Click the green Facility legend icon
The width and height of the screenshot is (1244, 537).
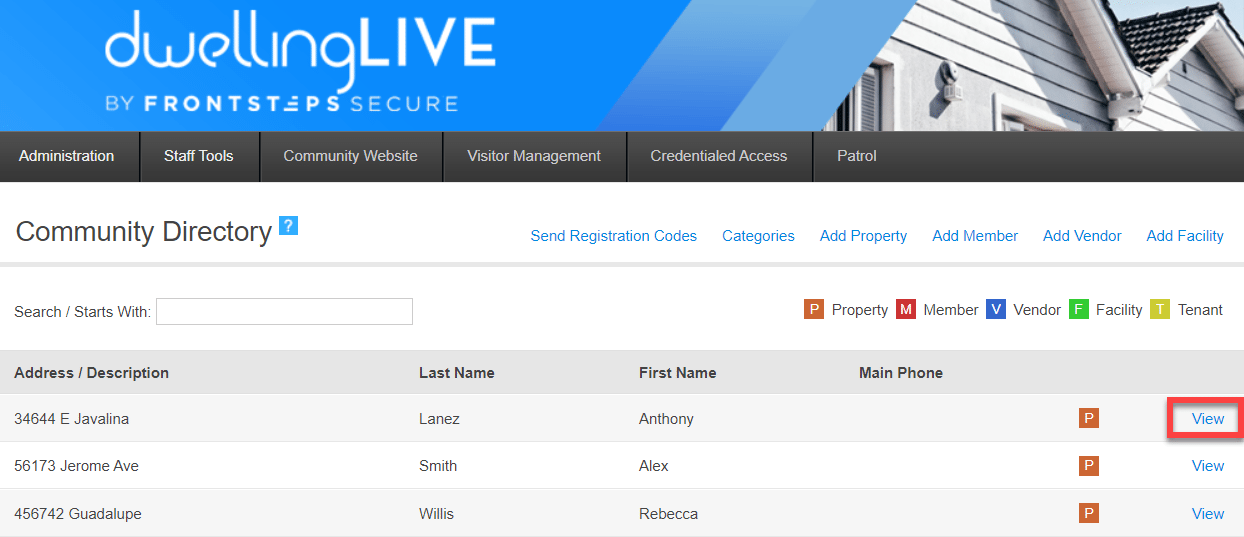pos(1079,309)
